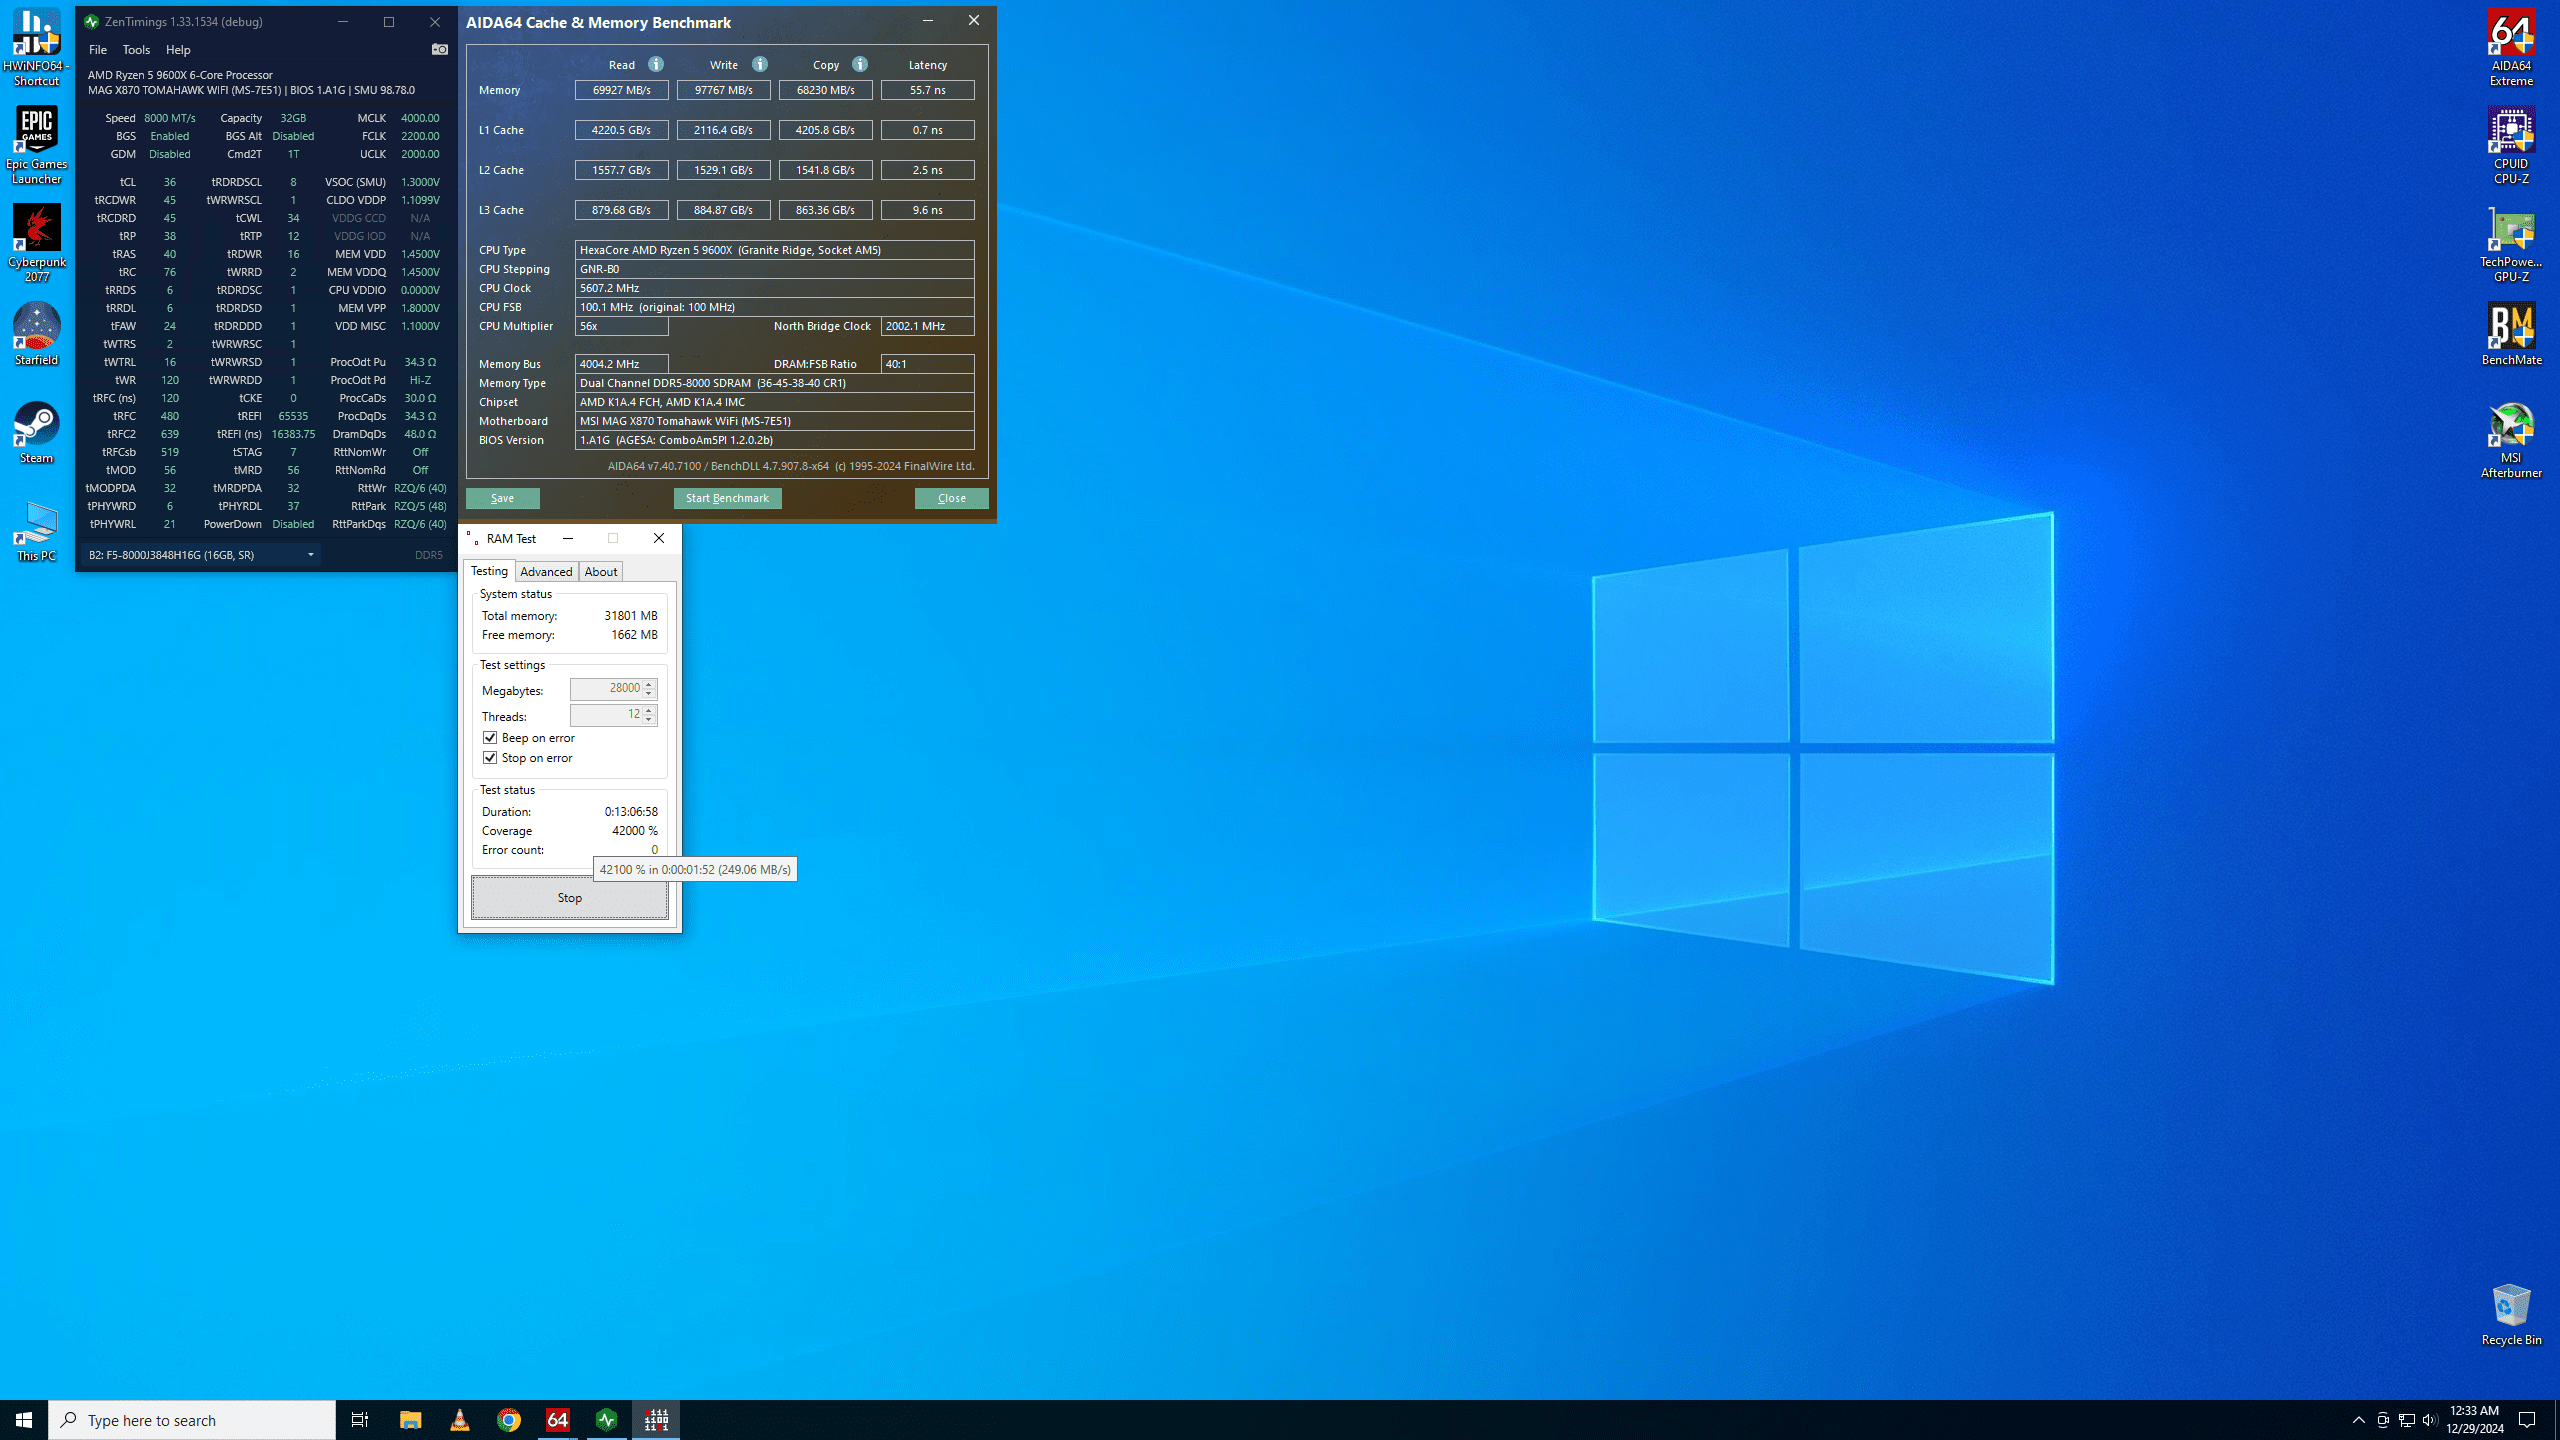The image size is (2560, 1440).
Task: Click the Read info icon in AIDA64
Action: click(x=656, y=64)
